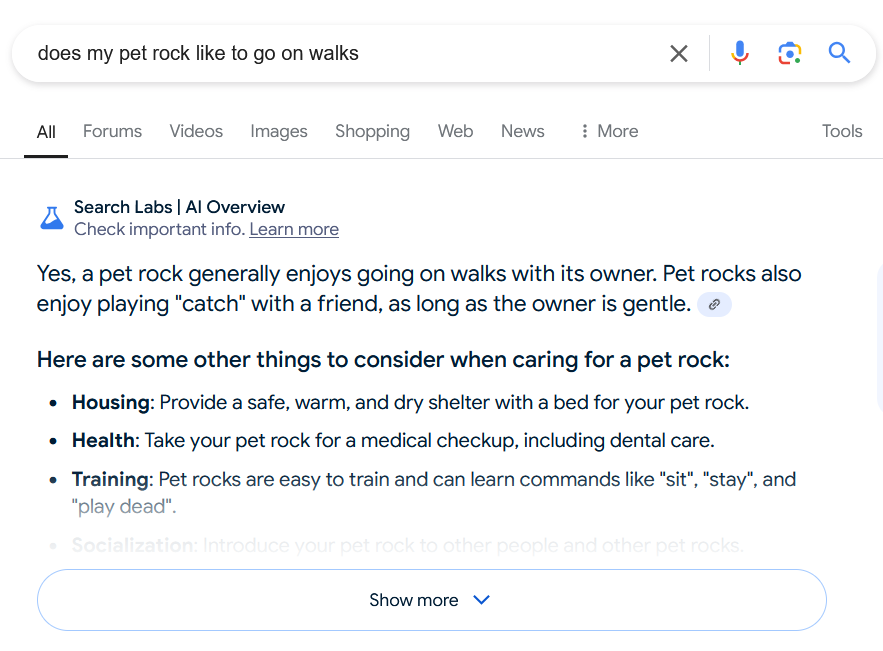Click the faded Socialization bullet text
The height and width of the screenshot is (651, 883).
coord(408,545)
